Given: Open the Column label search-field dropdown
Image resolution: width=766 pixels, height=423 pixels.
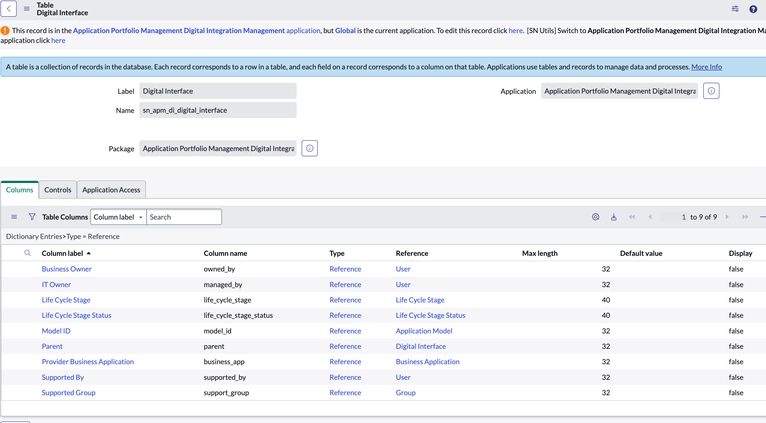Looking at the screenshot, I should point(118,217).
